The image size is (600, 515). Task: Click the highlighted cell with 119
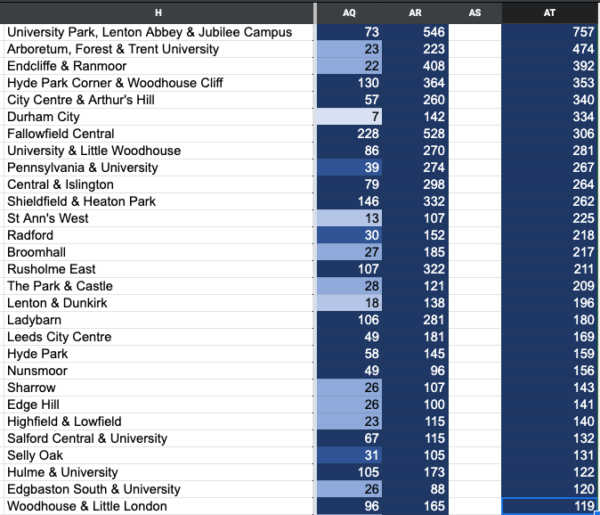click(549, 506)
